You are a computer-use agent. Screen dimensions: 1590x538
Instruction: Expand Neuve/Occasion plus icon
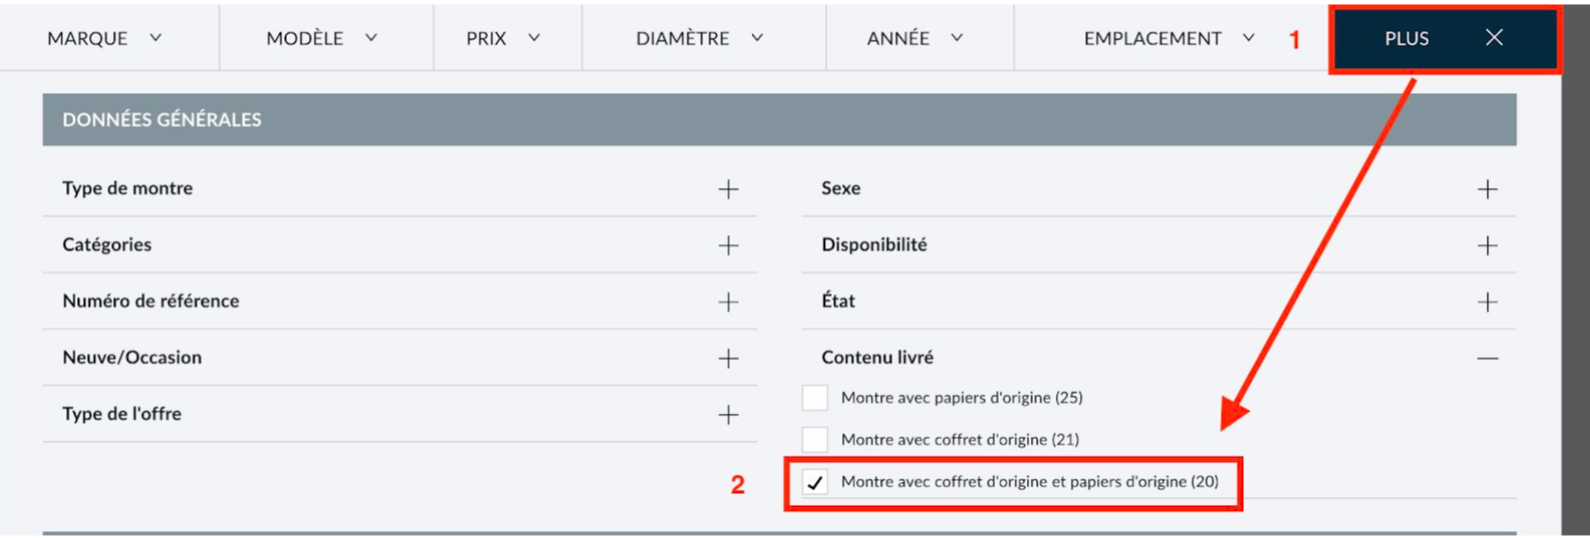[728, 358]
